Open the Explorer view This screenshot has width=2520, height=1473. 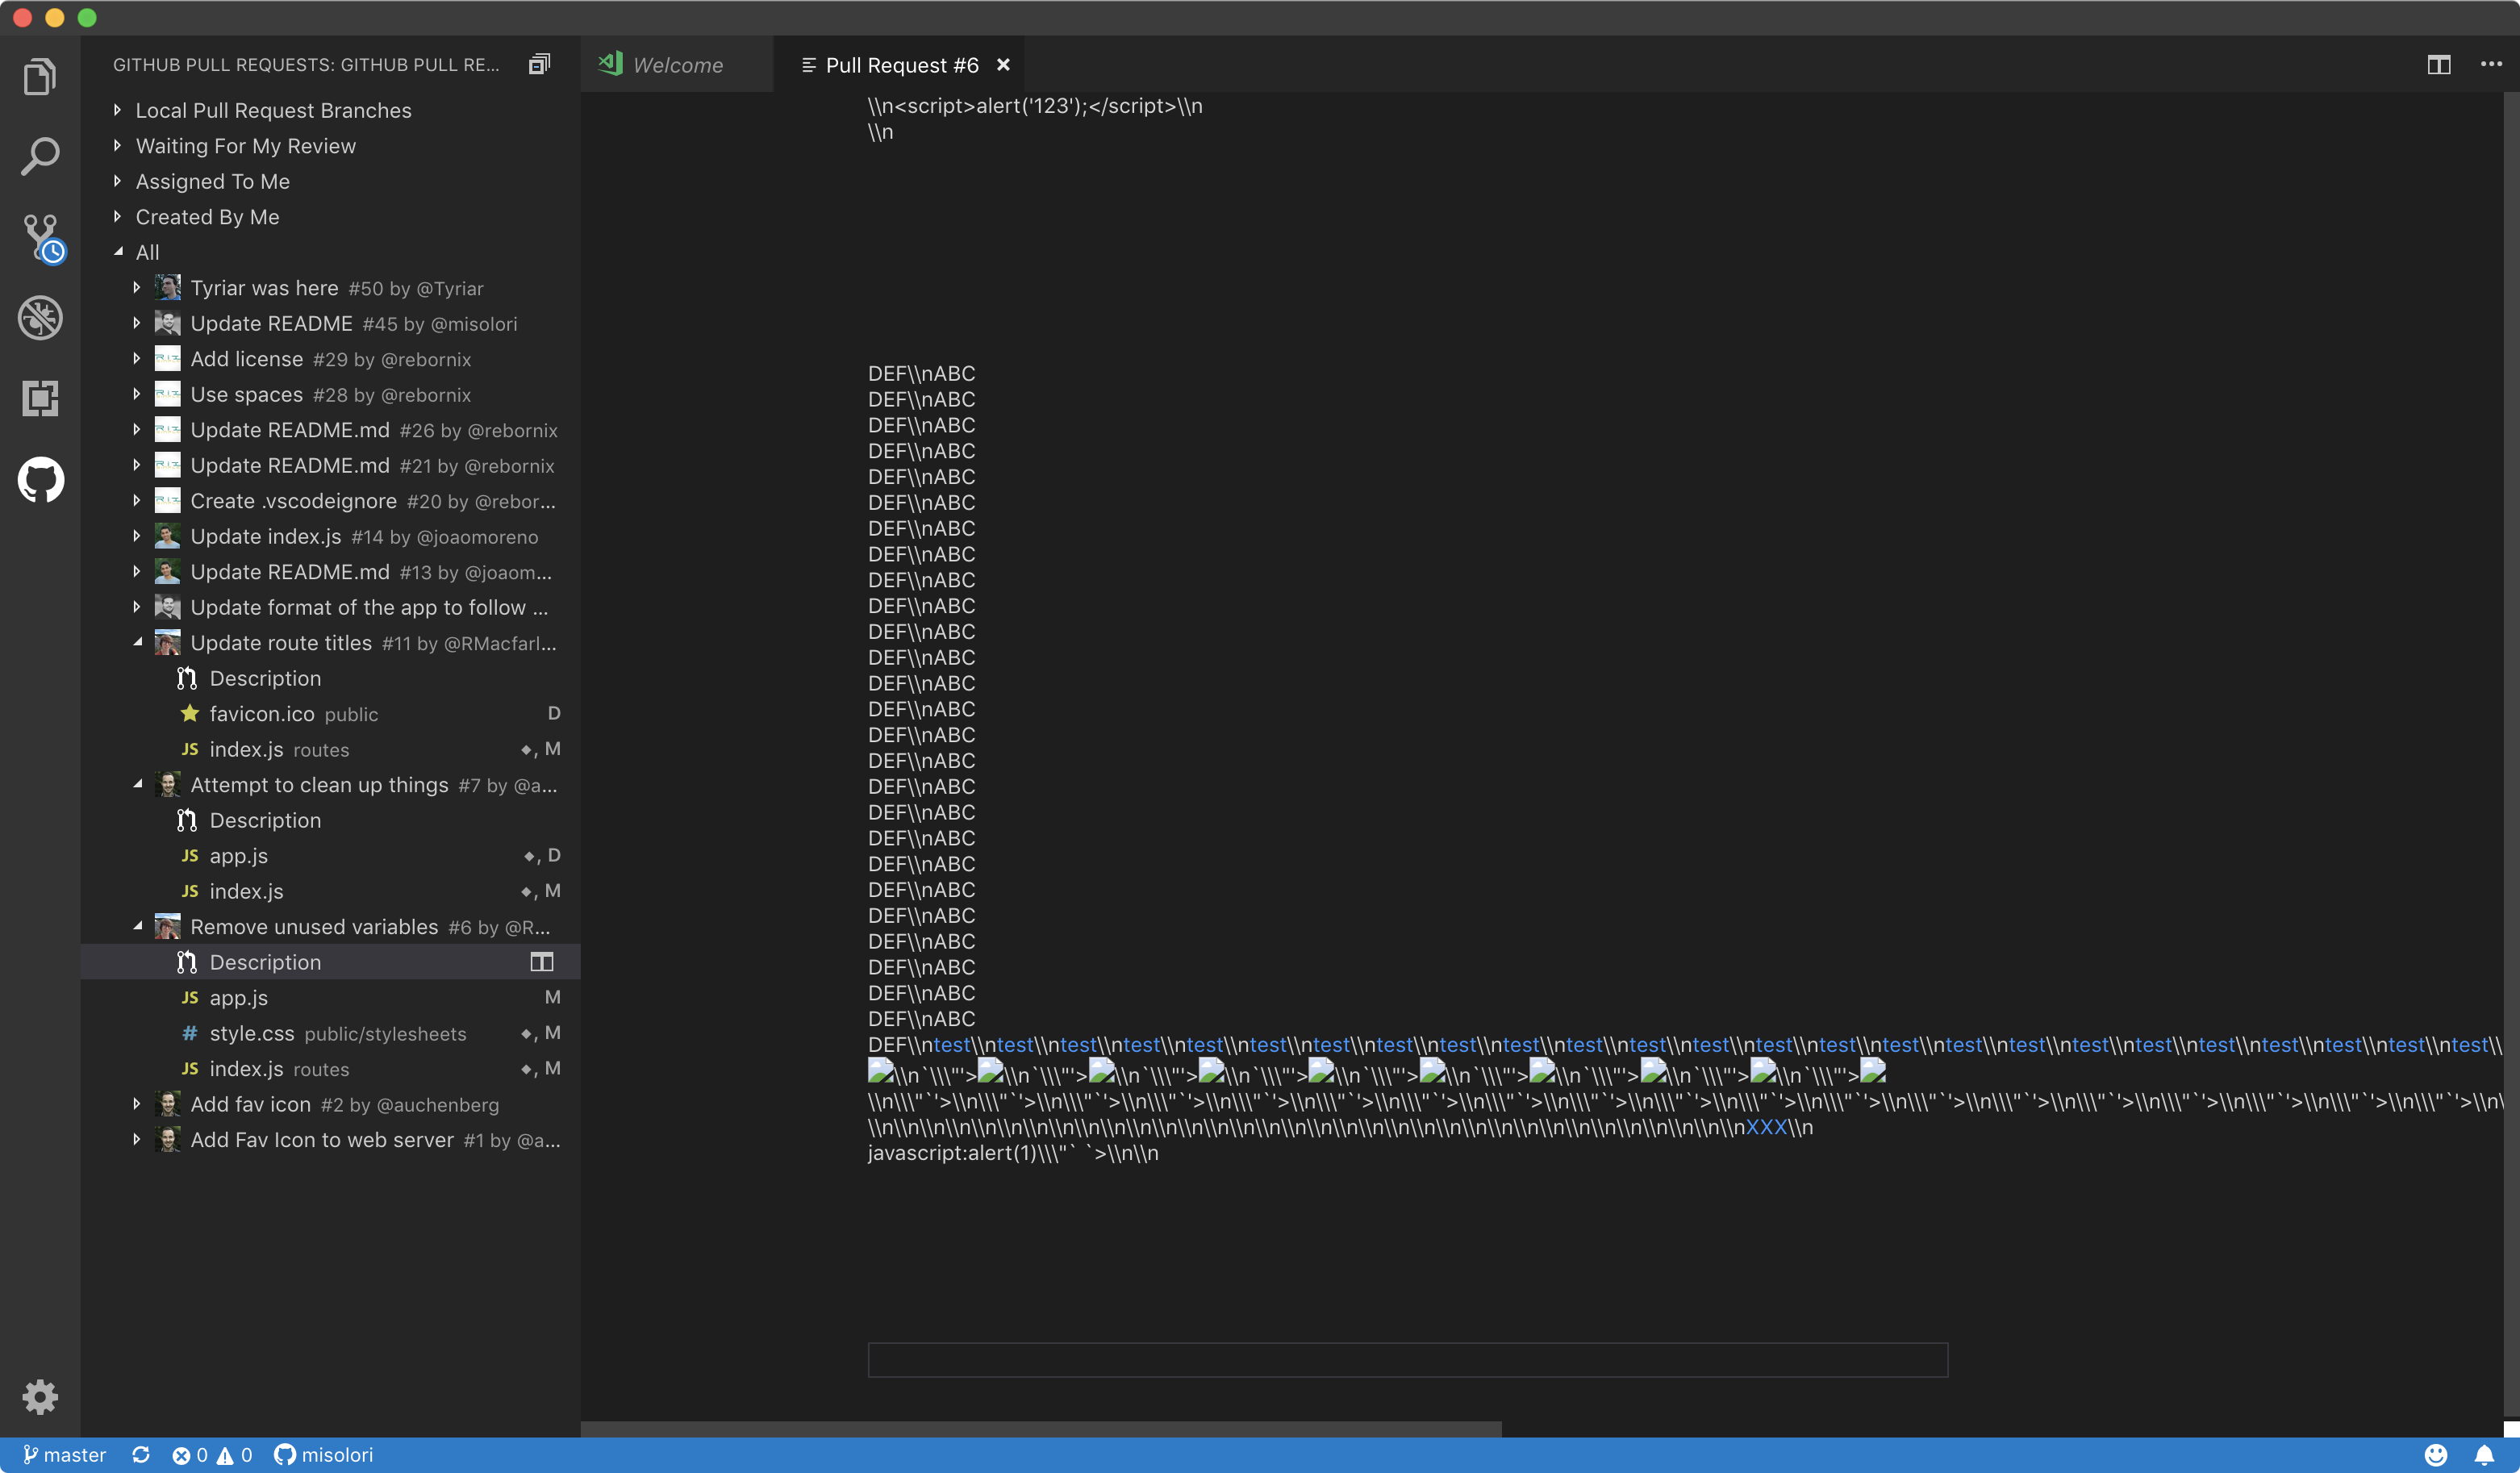point(40,76)
